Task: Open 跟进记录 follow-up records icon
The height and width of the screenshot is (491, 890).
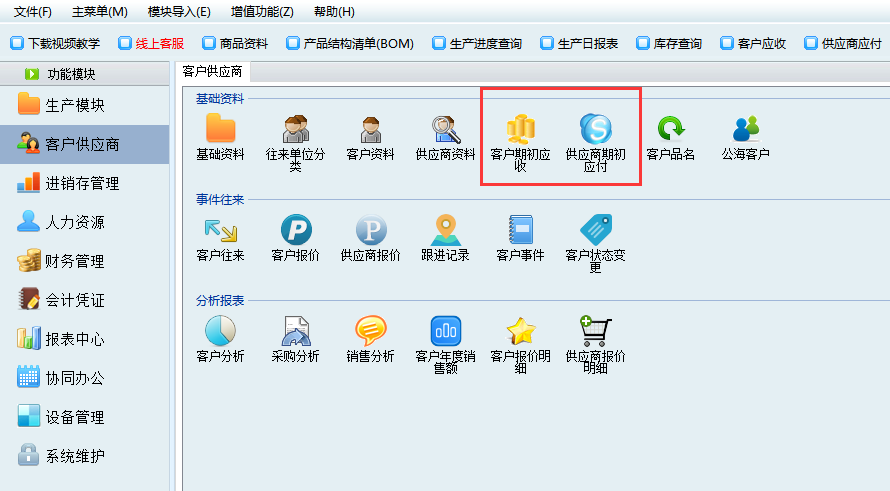Action: click(445, 231)
